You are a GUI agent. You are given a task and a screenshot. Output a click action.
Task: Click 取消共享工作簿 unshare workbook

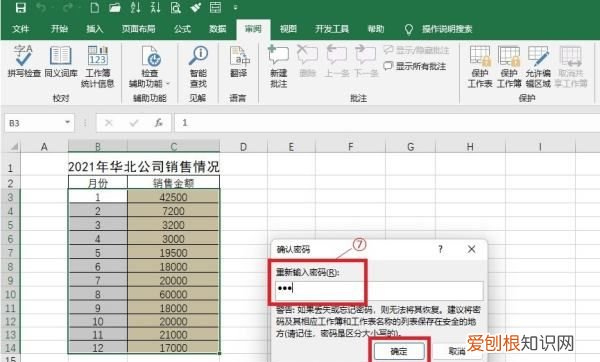pos(571,67)
